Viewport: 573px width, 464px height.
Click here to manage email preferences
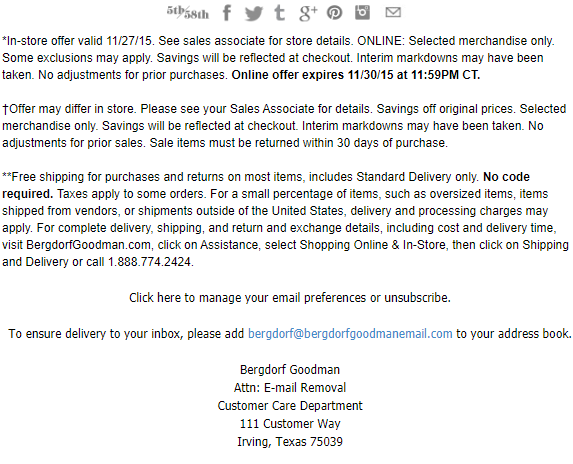coord(290,298)
